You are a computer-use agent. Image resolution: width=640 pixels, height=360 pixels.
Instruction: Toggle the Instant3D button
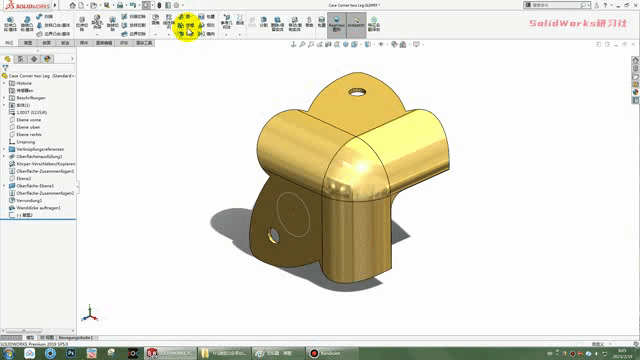[356, 24]
